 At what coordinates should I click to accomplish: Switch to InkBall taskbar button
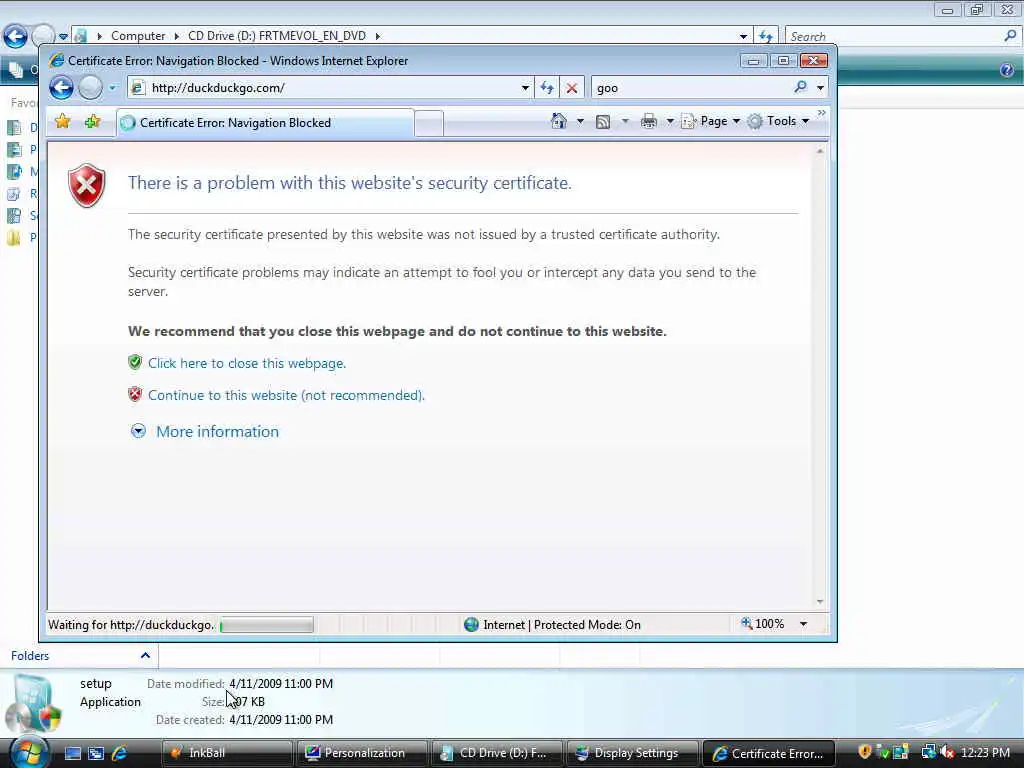227,753
